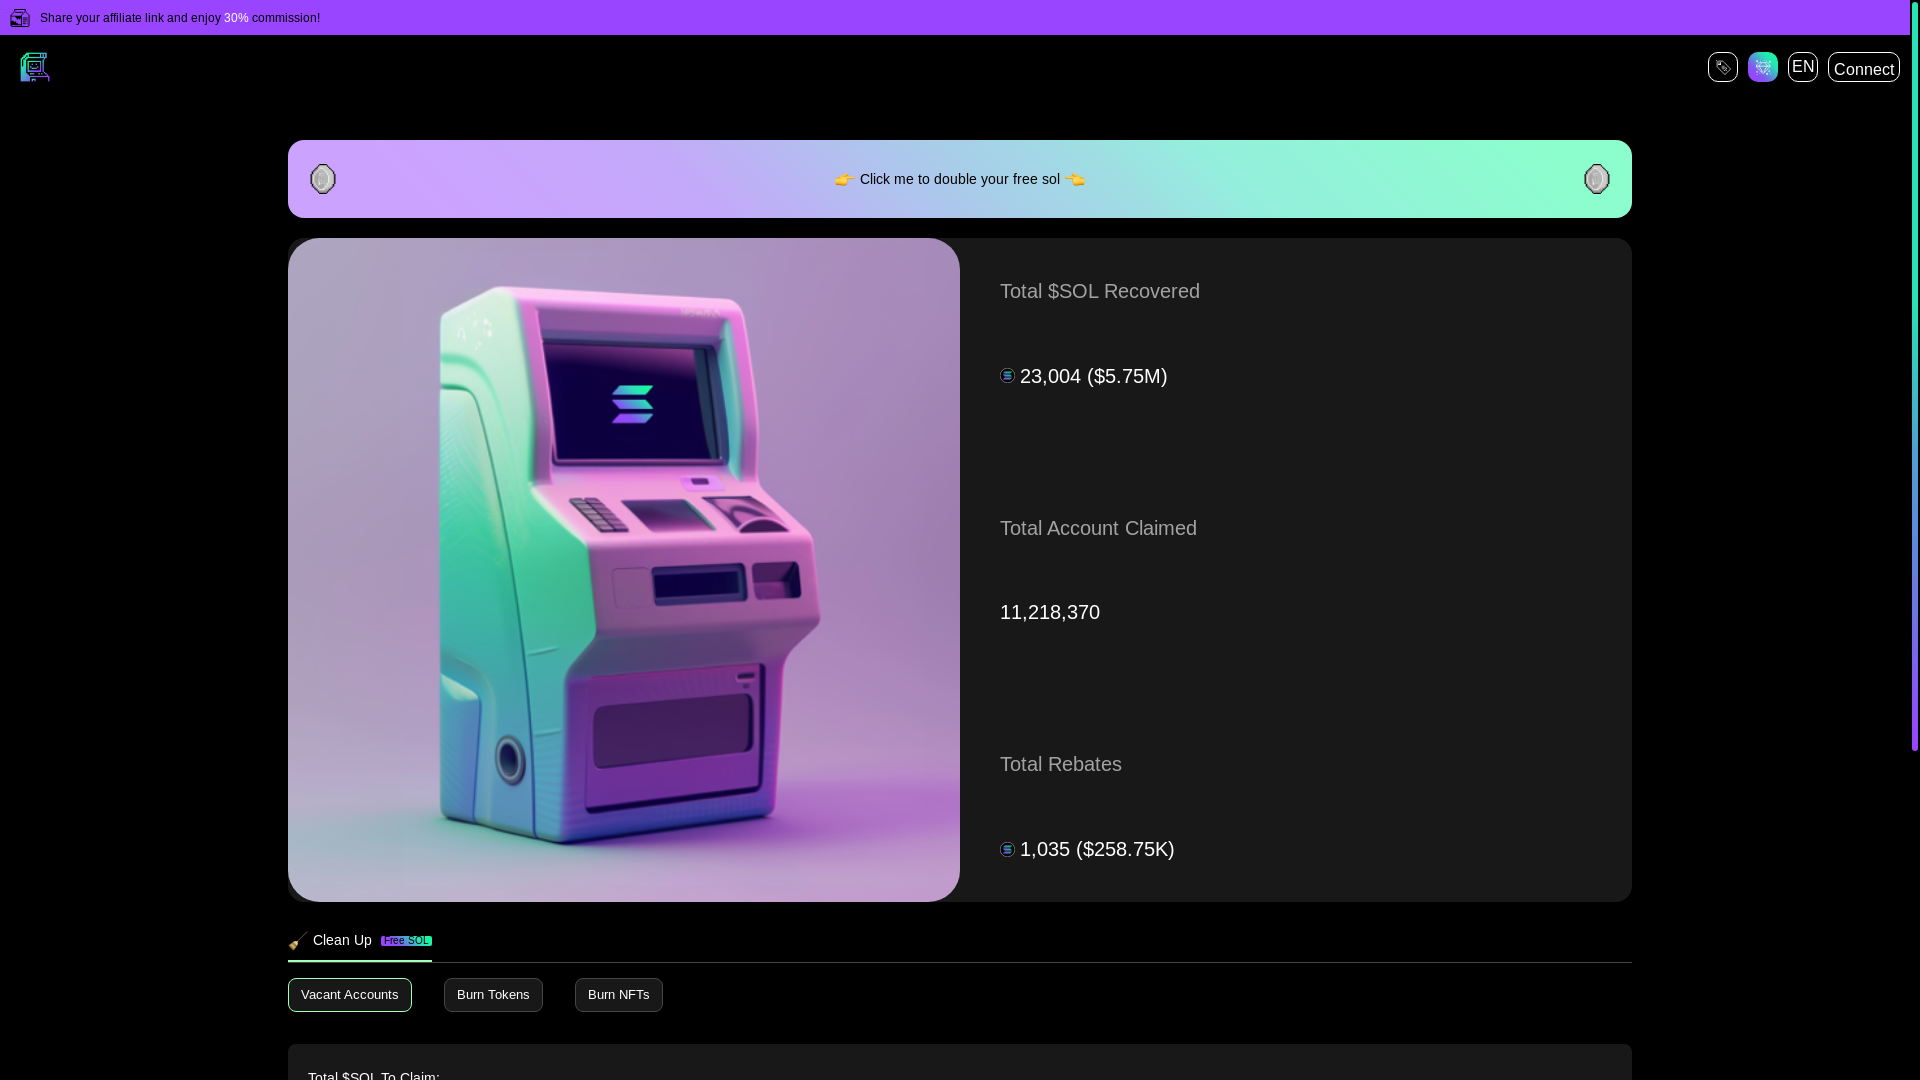
Task: Switch to Burn Tokens
Action: coord(493,995)
